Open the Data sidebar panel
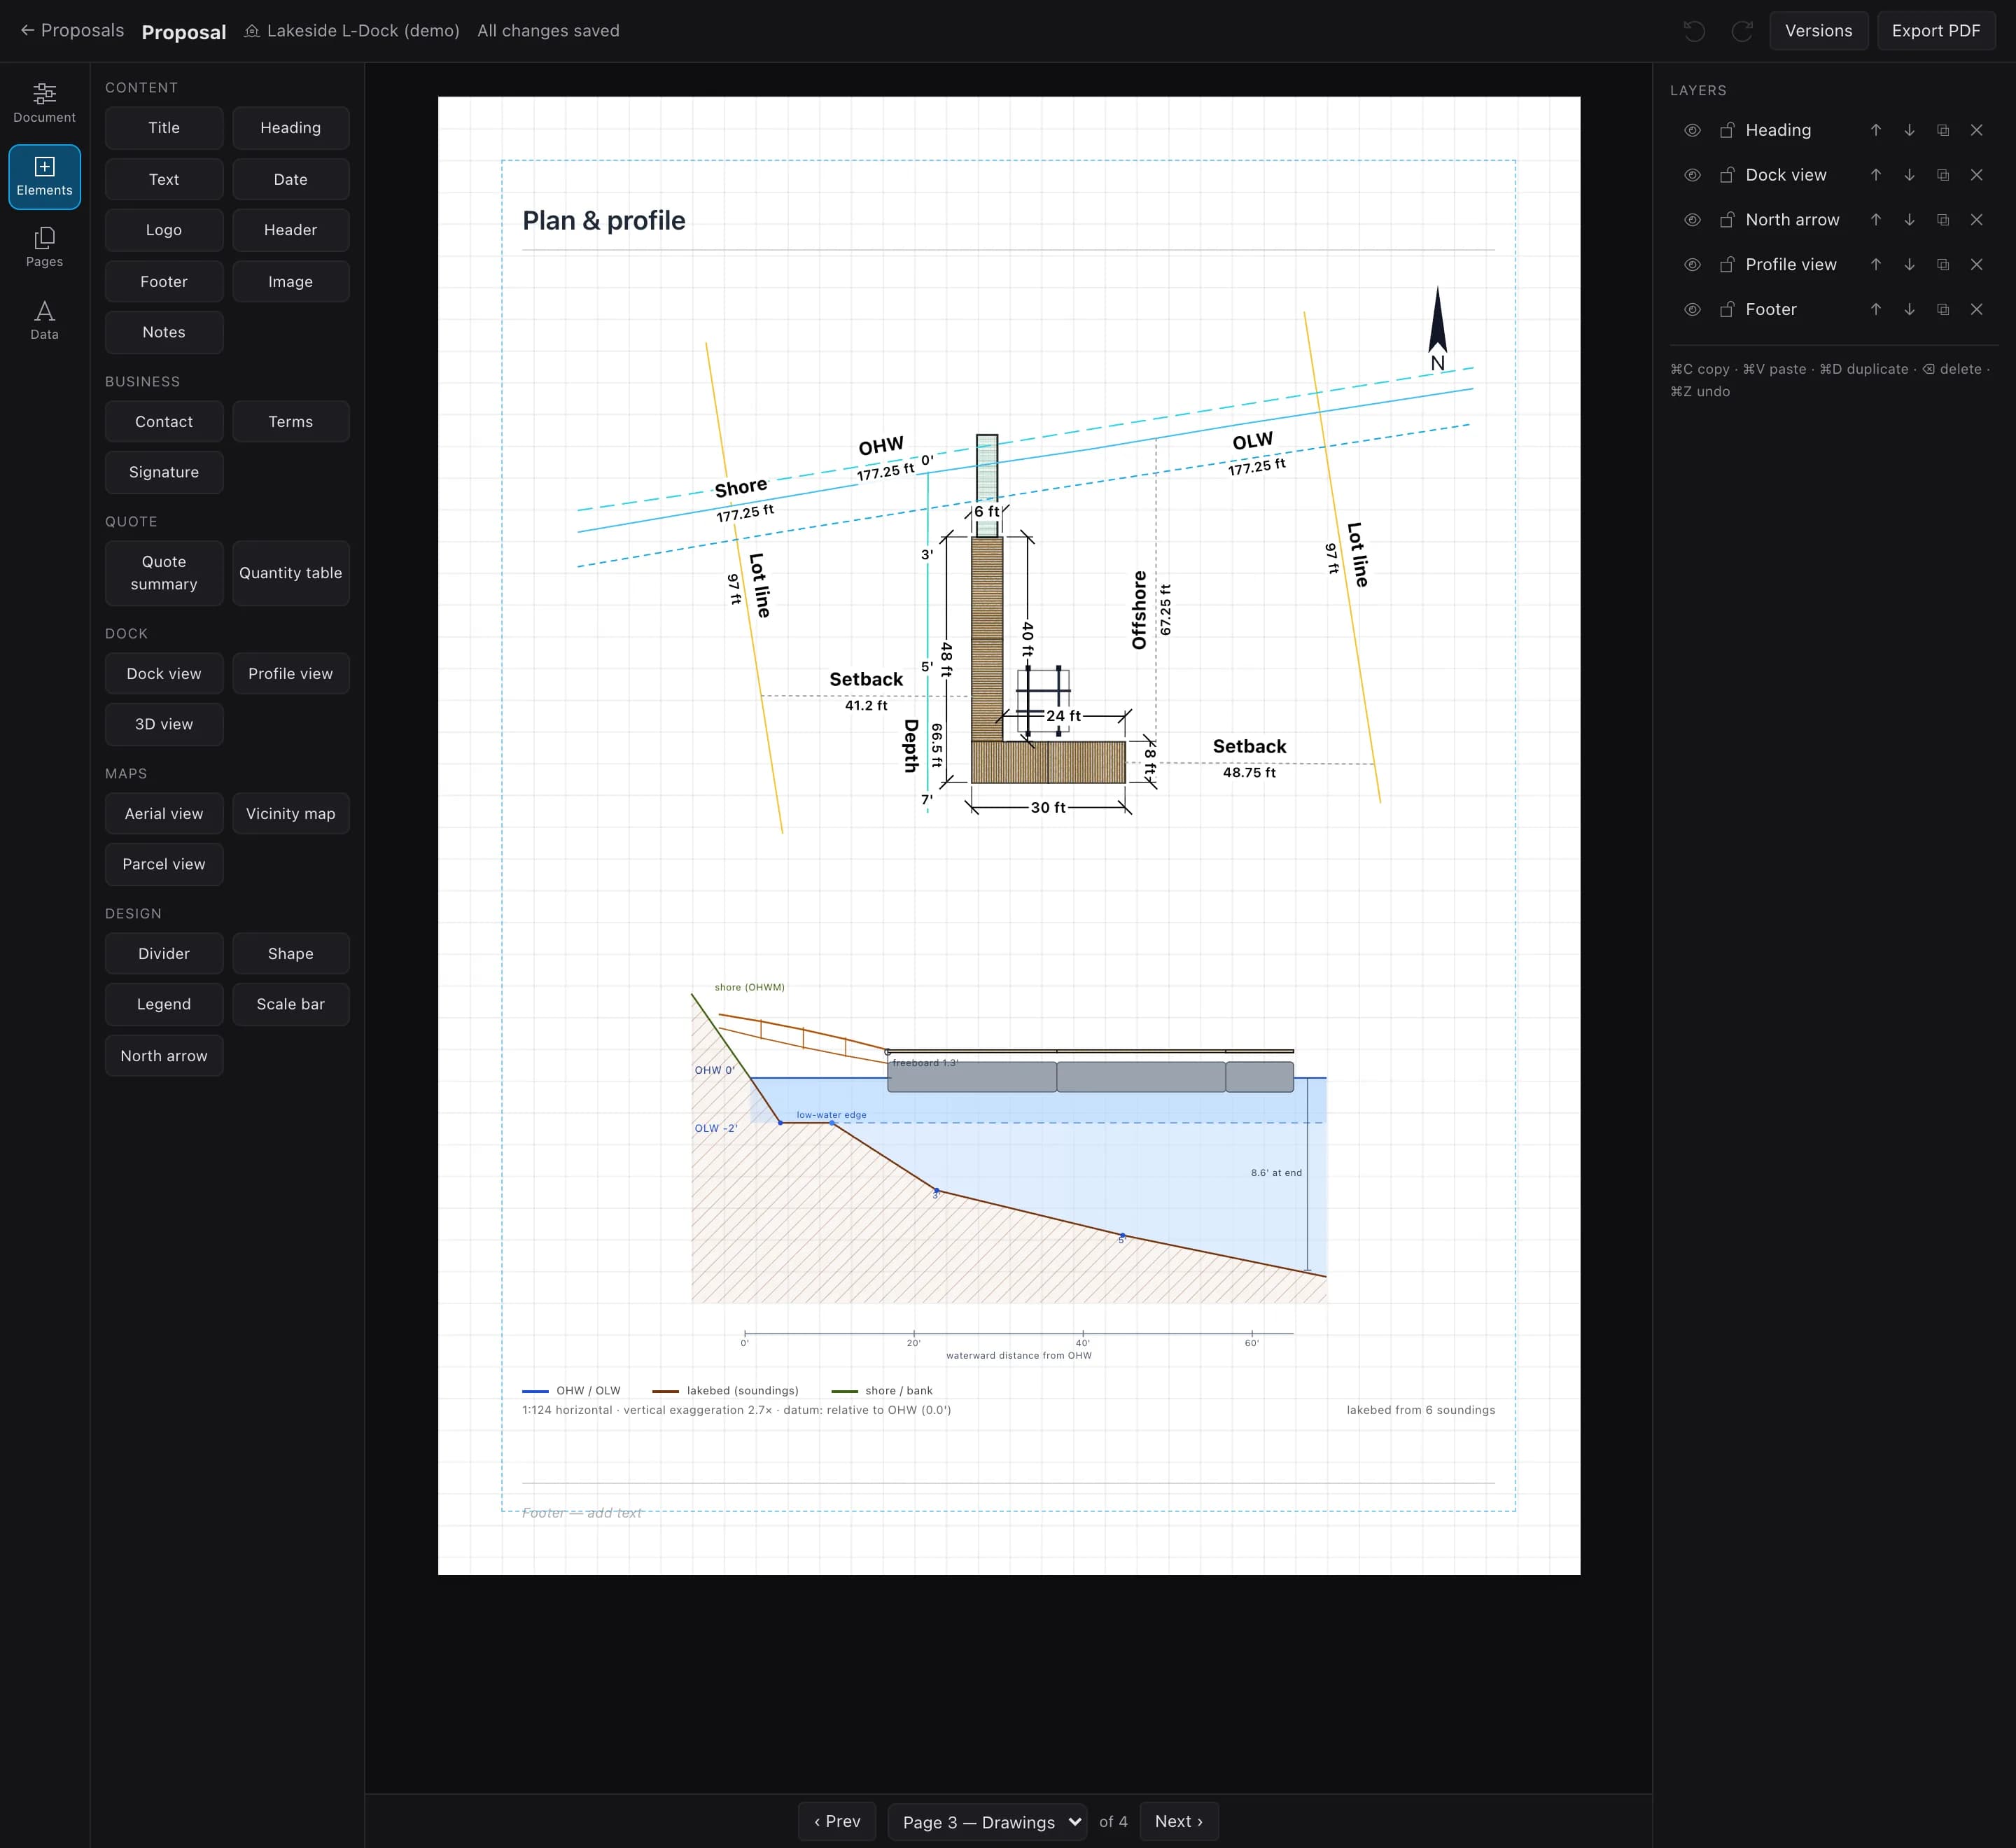This screenshot has width=2016, height=1848. (x=44, y=320)
